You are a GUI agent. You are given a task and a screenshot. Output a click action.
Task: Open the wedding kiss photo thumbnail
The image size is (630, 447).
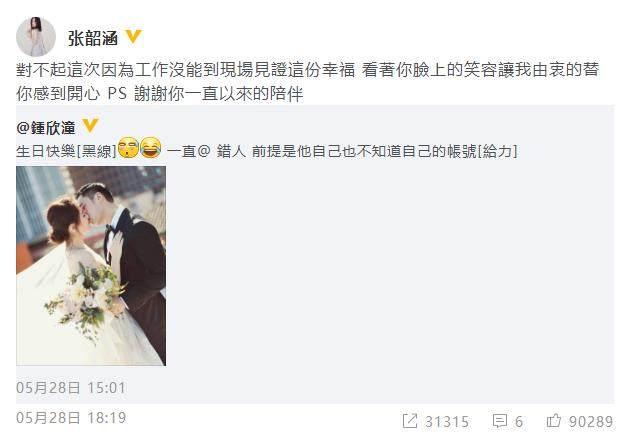pos(91,266)
